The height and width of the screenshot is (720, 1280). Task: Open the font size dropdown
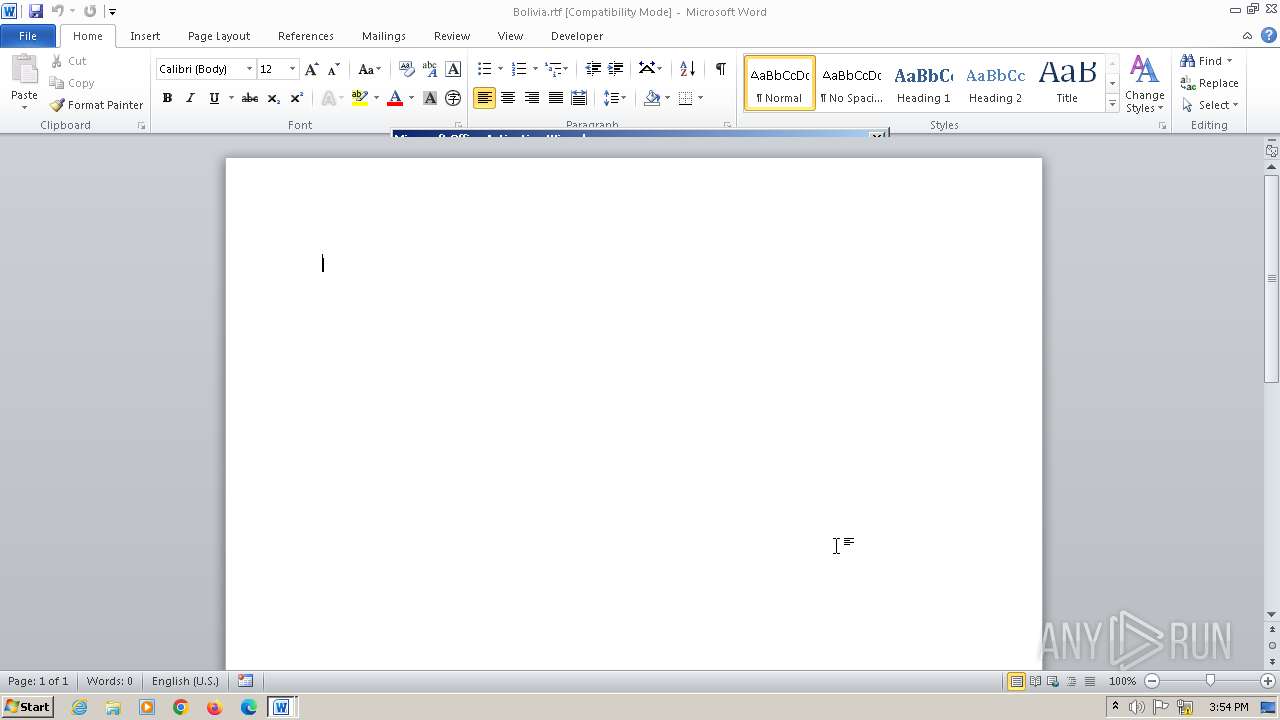tap(292, 69)
